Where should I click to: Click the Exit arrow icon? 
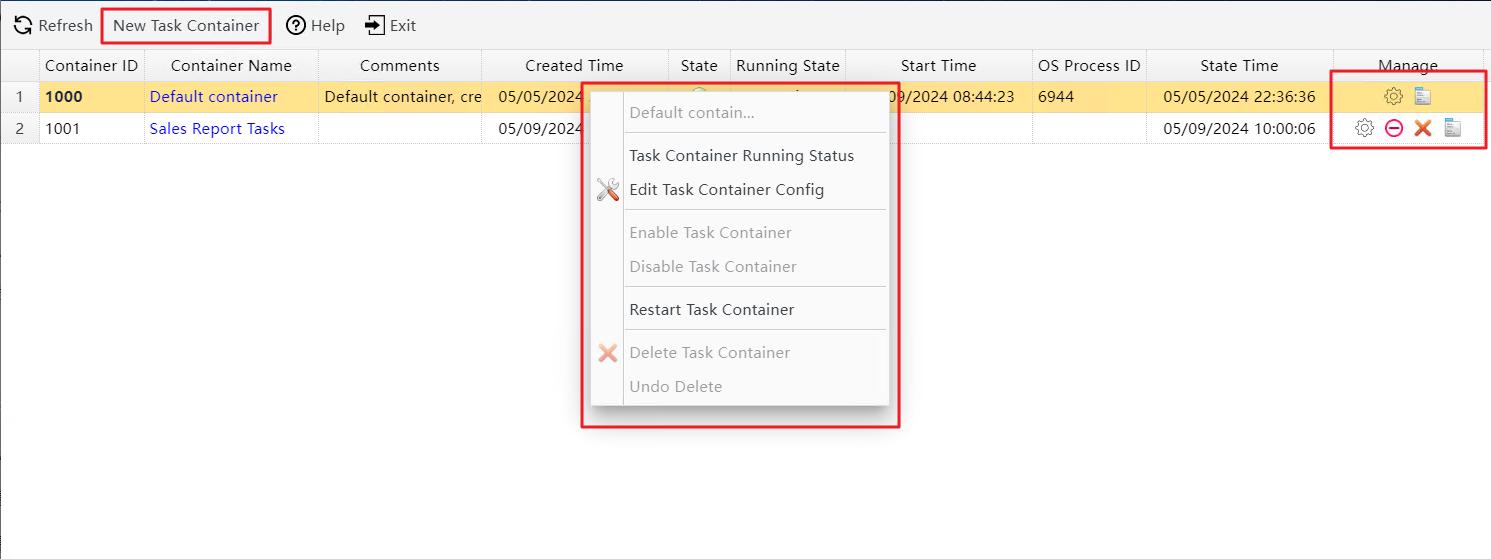tap(375, 26)
